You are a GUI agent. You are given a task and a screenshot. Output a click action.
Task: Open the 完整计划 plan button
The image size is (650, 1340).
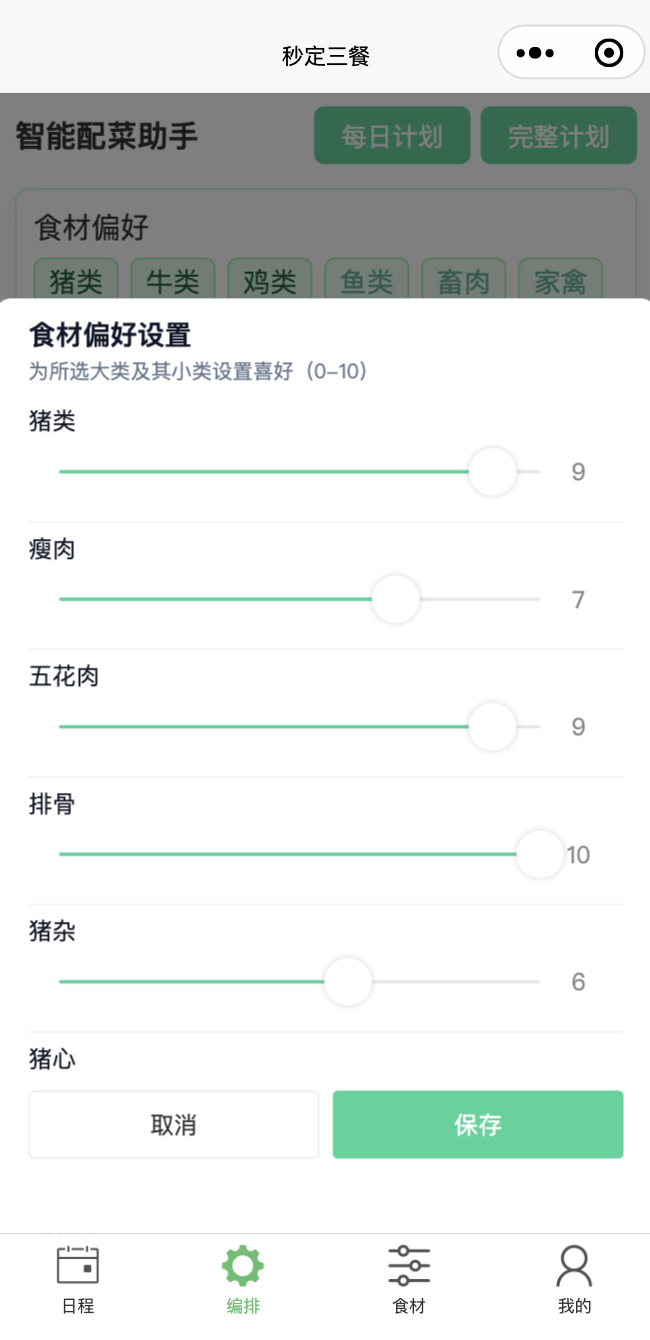tap(559, 136)
